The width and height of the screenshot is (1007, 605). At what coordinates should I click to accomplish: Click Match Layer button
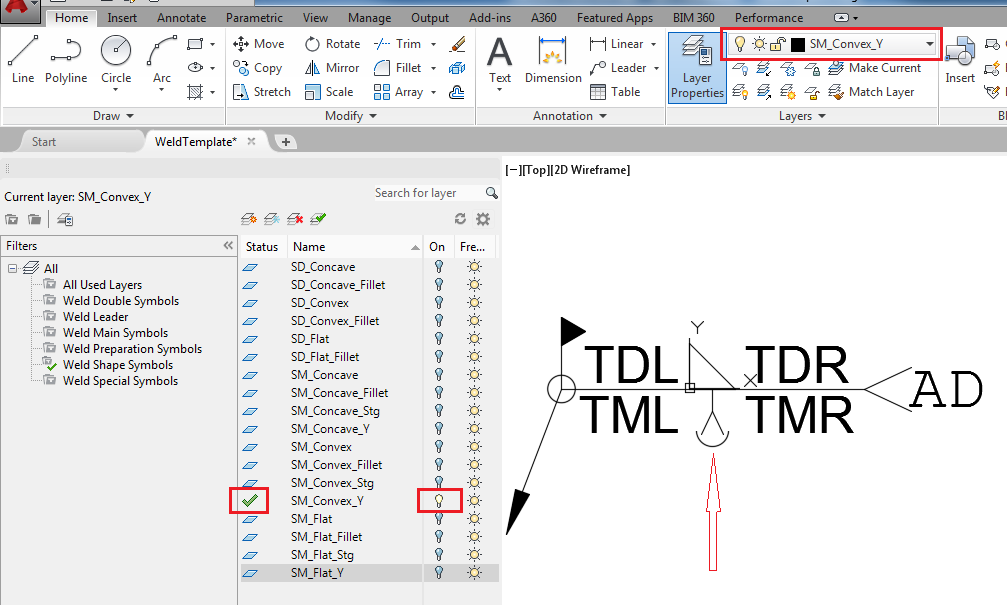pyautogui.click(x=871, y=92)
